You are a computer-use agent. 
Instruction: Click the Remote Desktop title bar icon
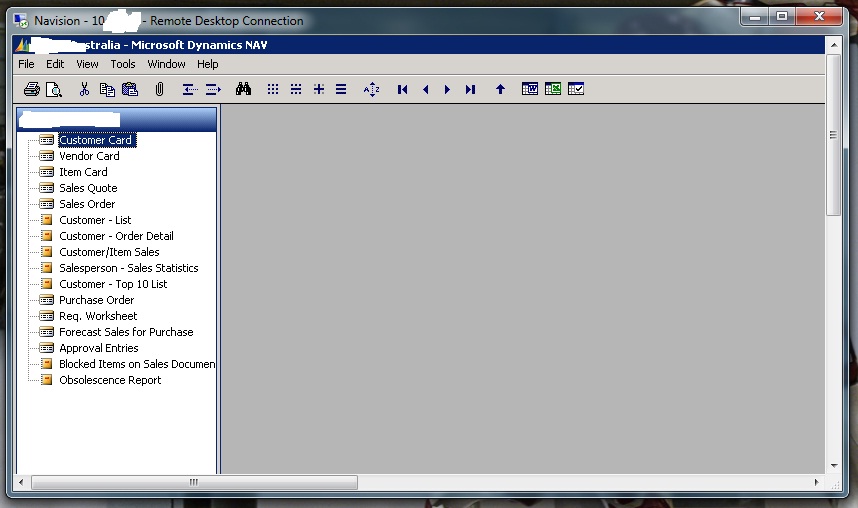(x=21, y=21)
